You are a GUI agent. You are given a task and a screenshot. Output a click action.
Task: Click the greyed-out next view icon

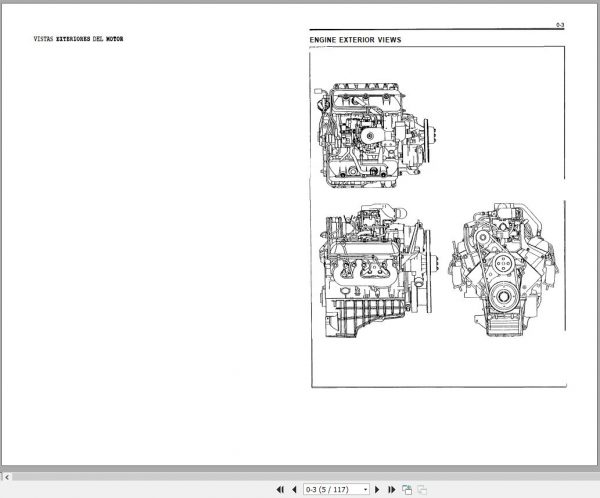422,489
